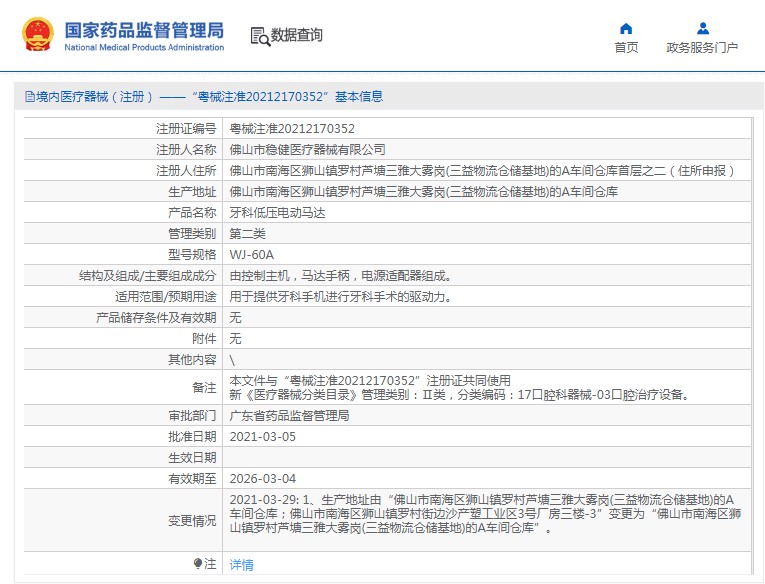The width and height of the screenshot is (765, 584).
Task: Open the 详情 link
Action: [242, 564]
